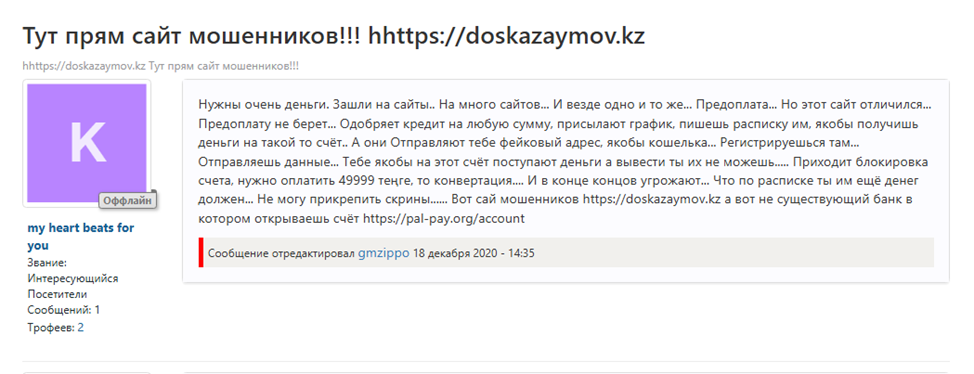Click the edit date 18 декабря 2020 - 14:35
This screenshot has height=374, width=974.
coord(473,253)
